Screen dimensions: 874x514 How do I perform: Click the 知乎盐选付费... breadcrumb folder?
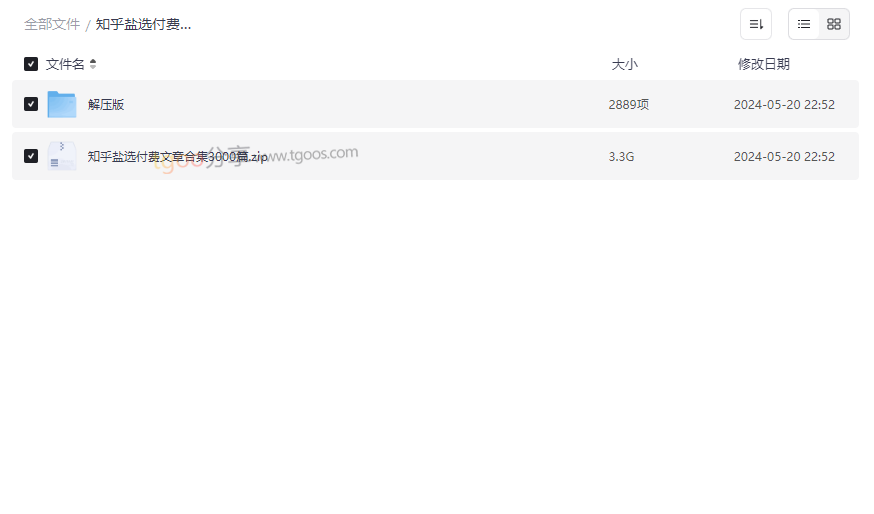[143, 25]
